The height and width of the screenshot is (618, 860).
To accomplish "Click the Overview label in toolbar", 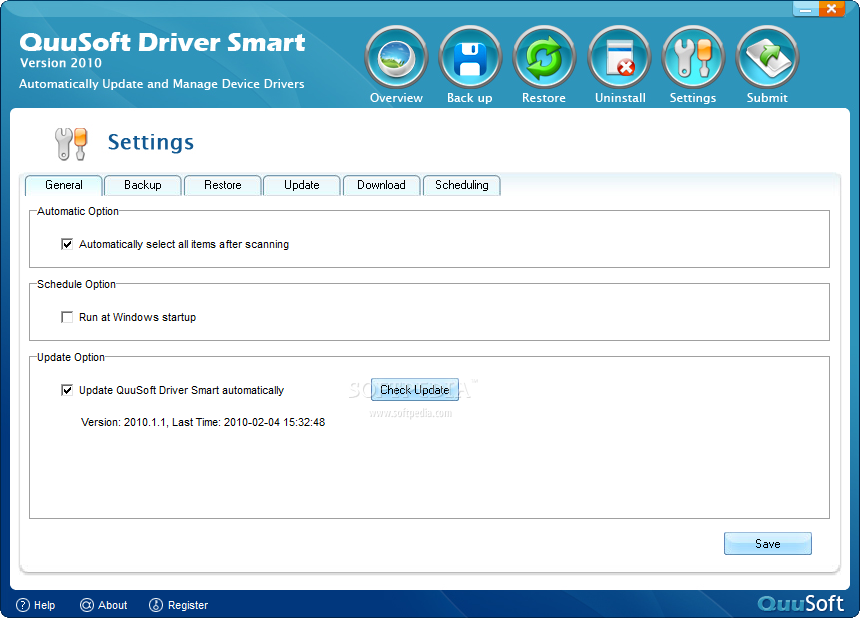I will (396, 98).
